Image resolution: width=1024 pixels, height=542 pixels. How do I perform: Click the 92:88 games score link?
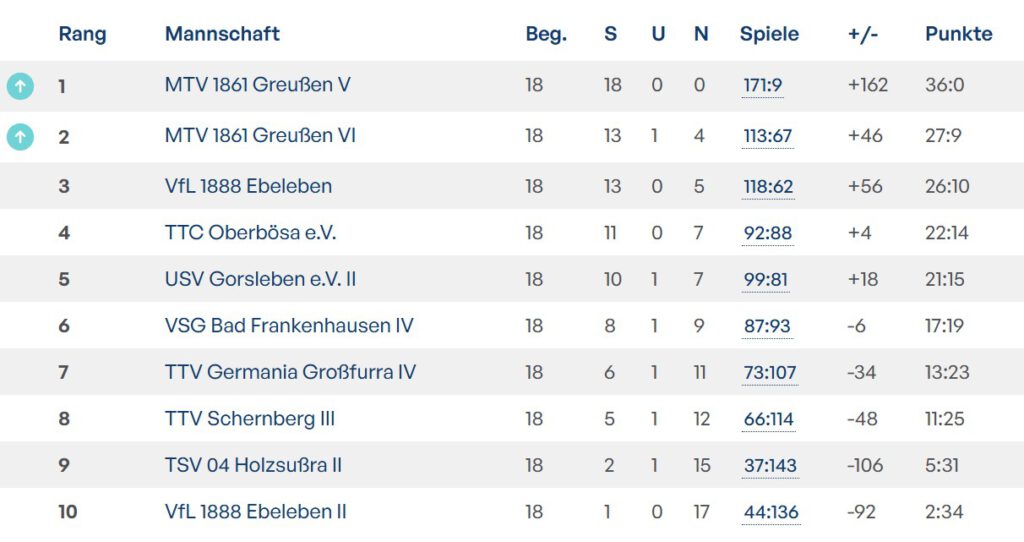click(x=767, y=234)
